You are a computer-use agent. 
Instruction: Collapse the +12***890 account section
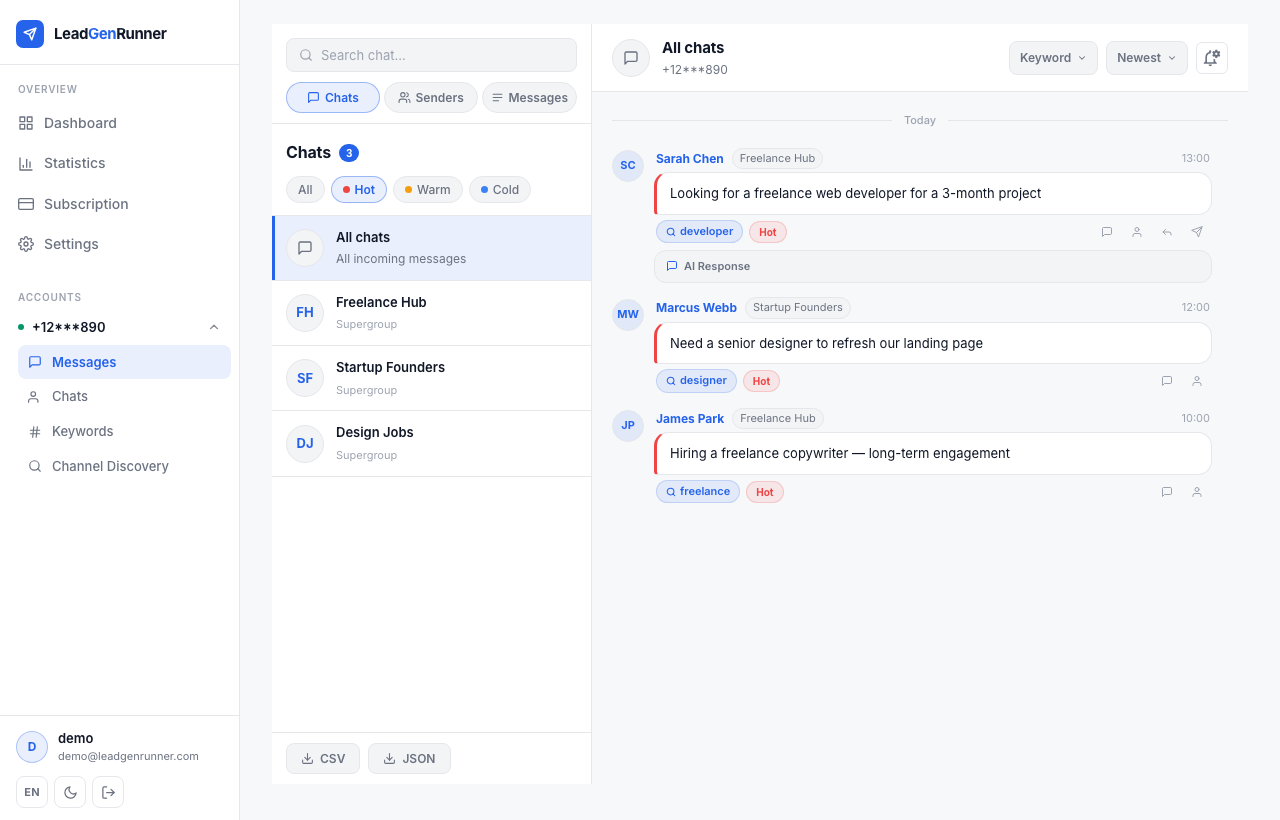point(214,327)
